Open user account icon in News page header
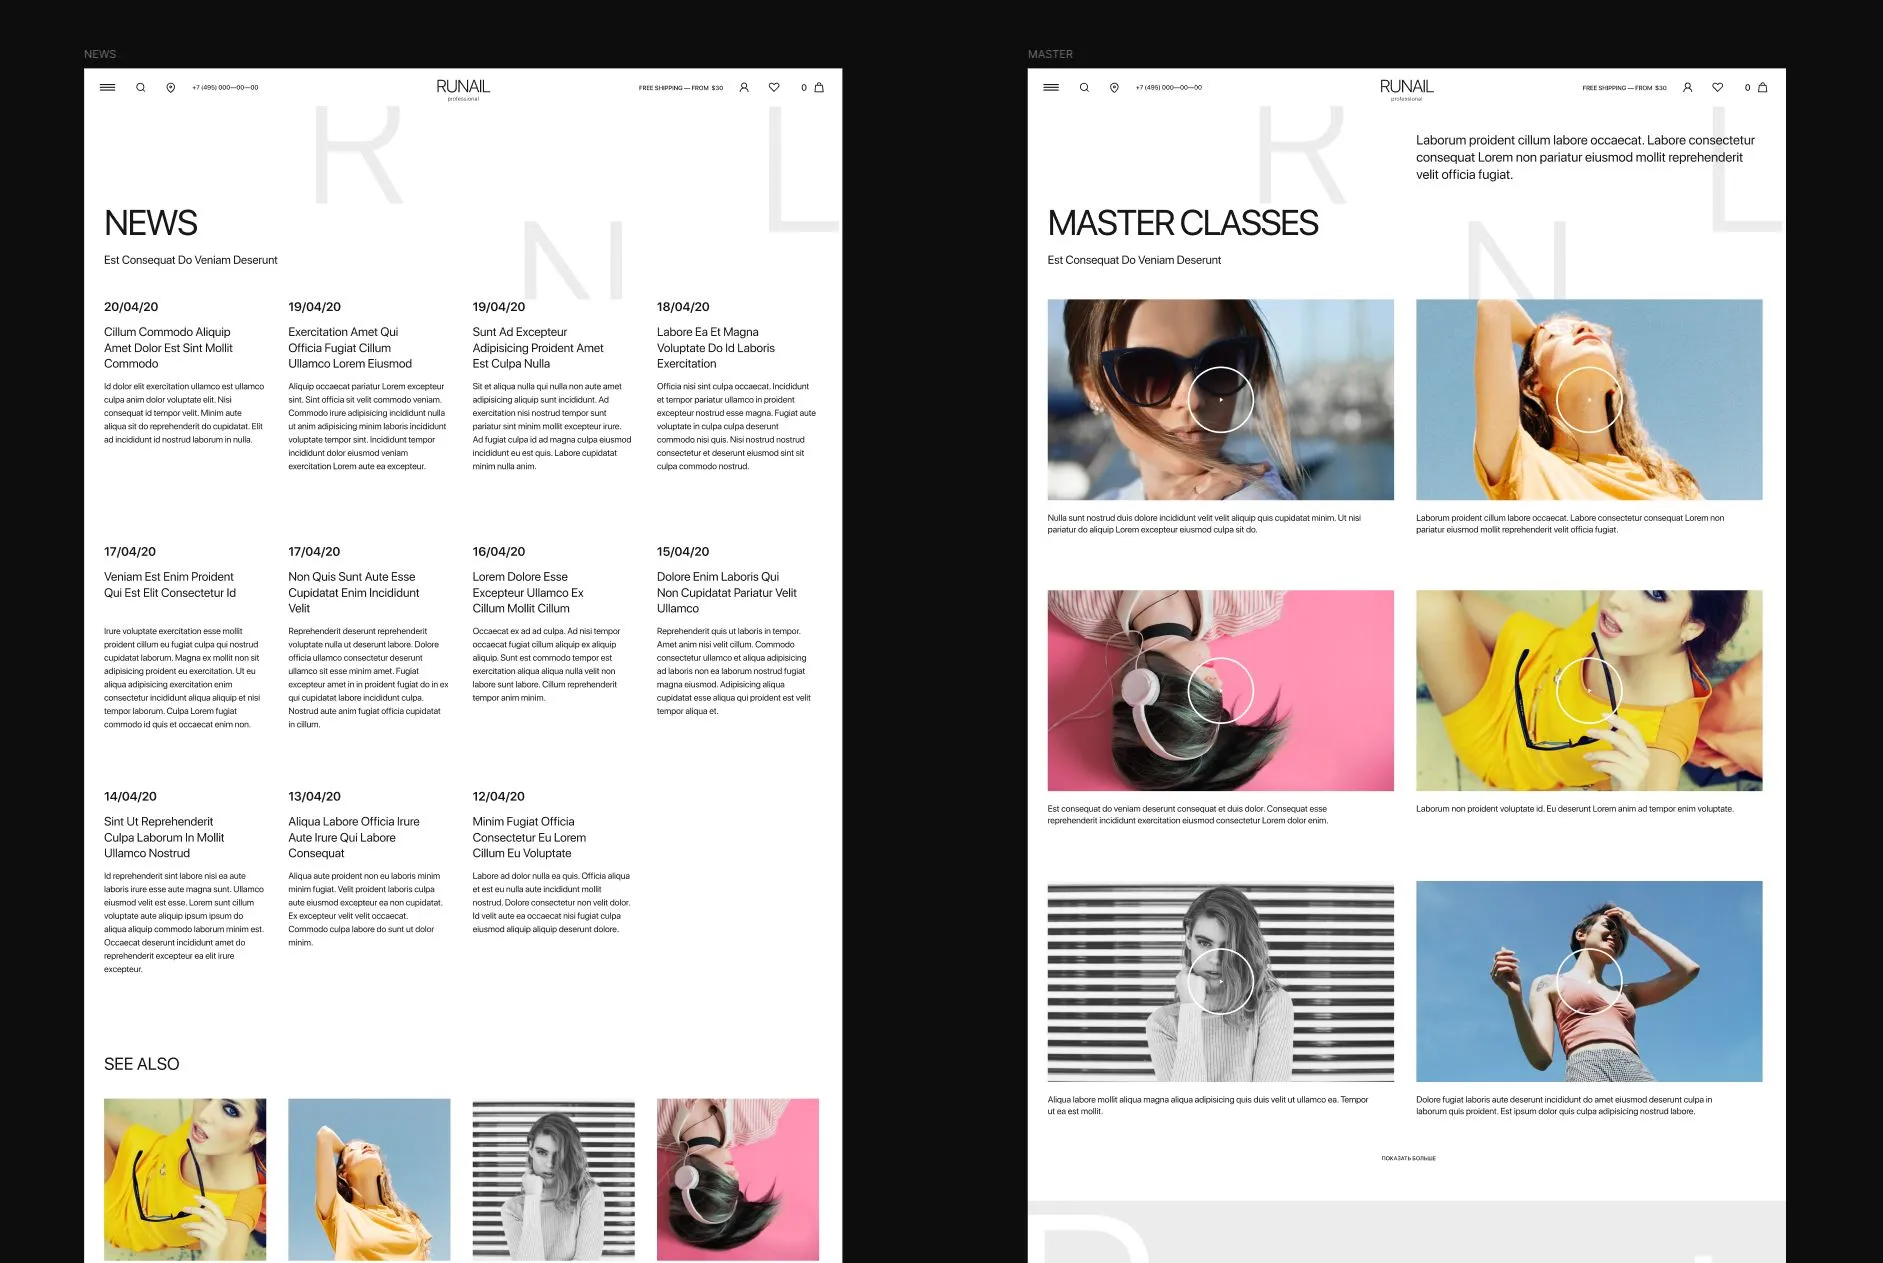1883x1263 pixels. pos(744,88)
